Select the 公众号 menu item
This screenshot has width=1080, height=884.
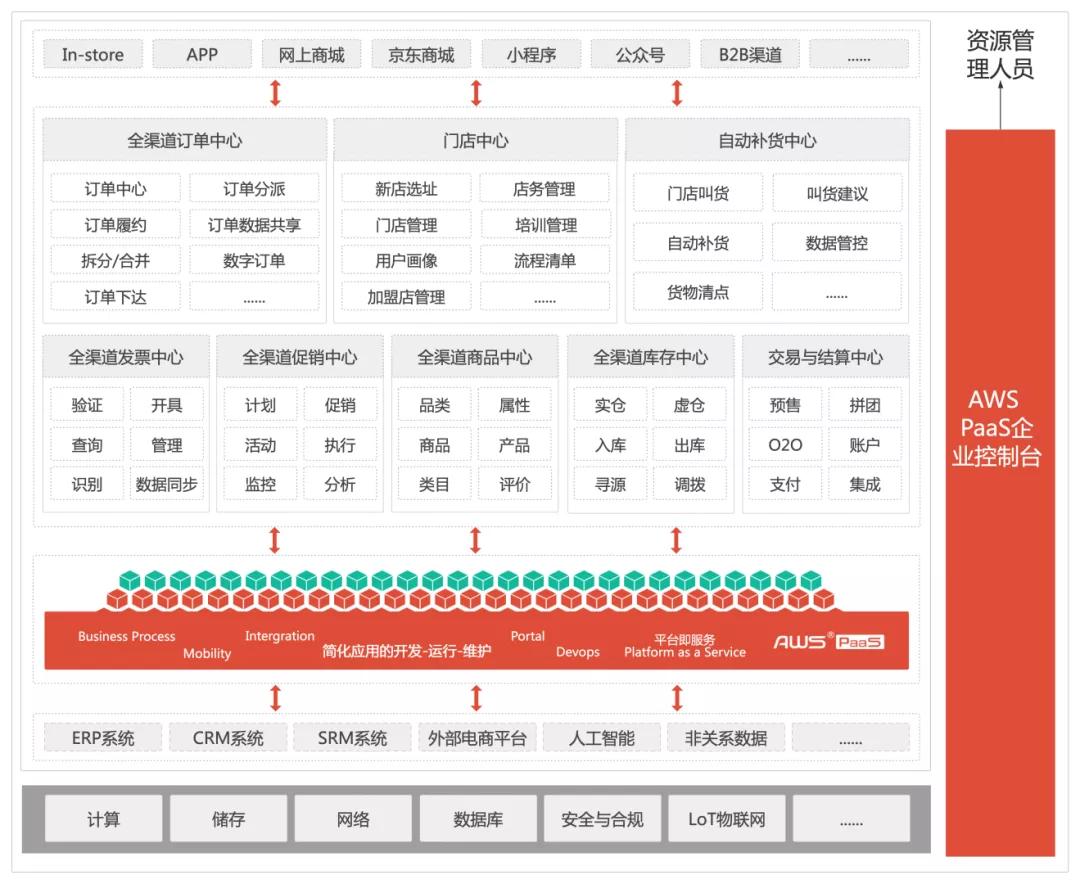(640, 54)
